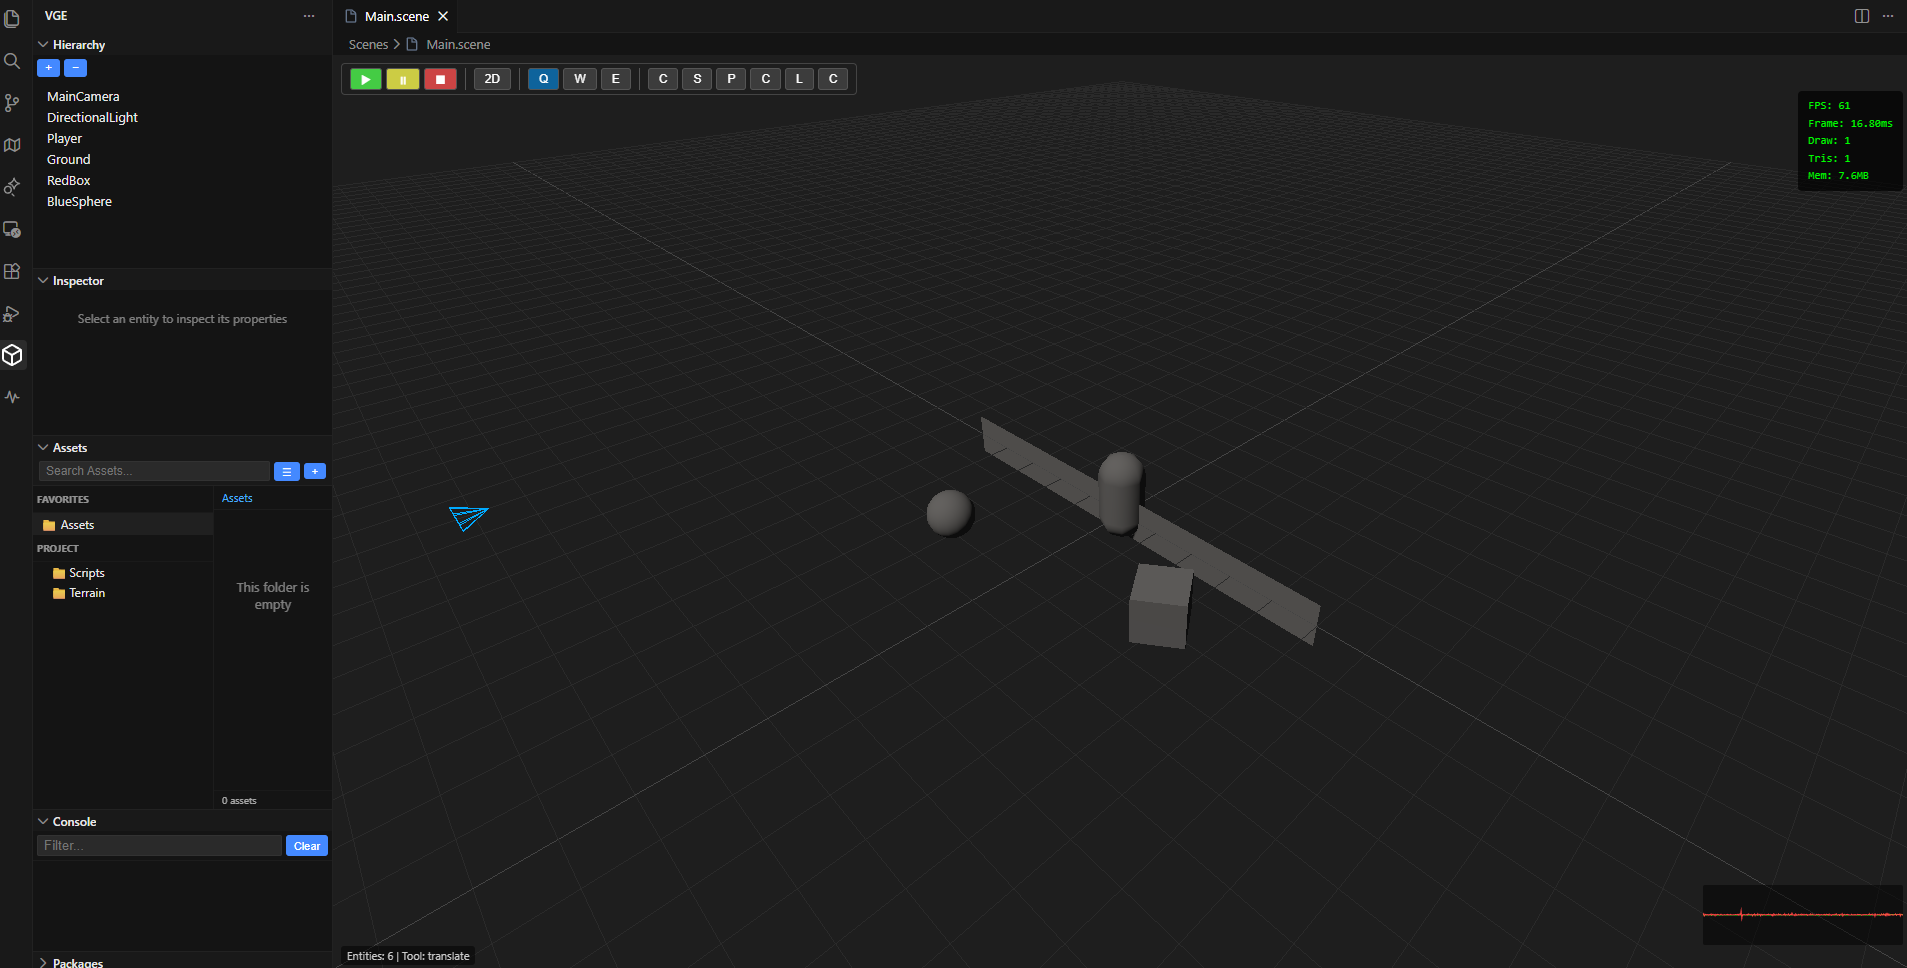Clear the console output
Viewport: 1907px width, 968px height.
307,846
